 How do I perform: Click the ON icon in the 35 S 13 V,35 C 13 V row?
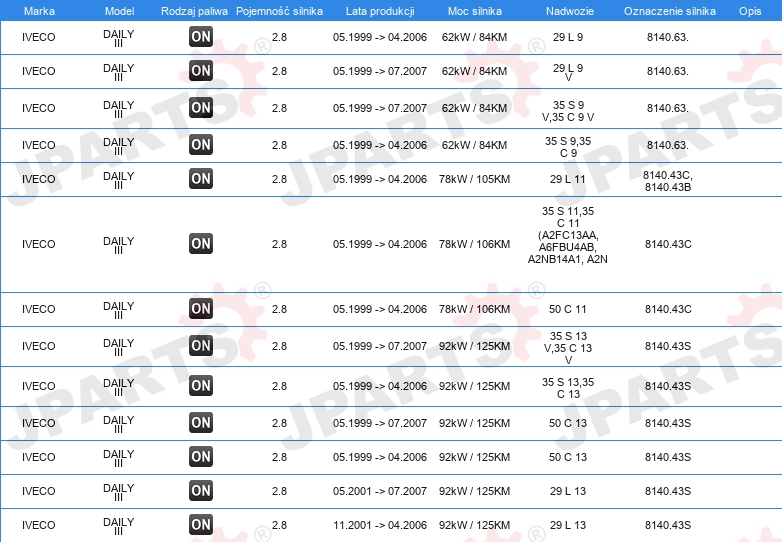tap(201, 346)
